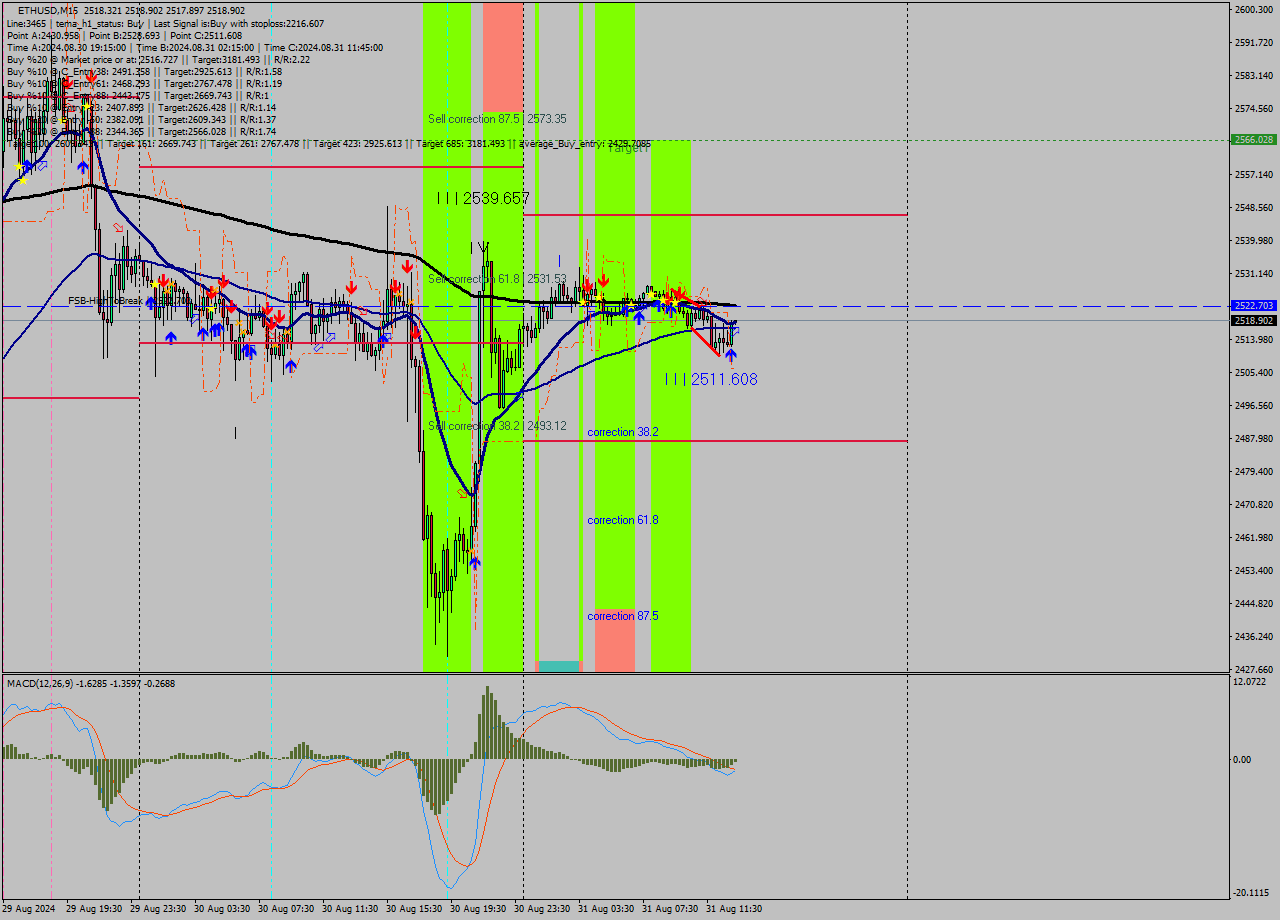Click the 2548.560 price axis value
Viewport: 1280px width, 920px height.
[1254, 207]
